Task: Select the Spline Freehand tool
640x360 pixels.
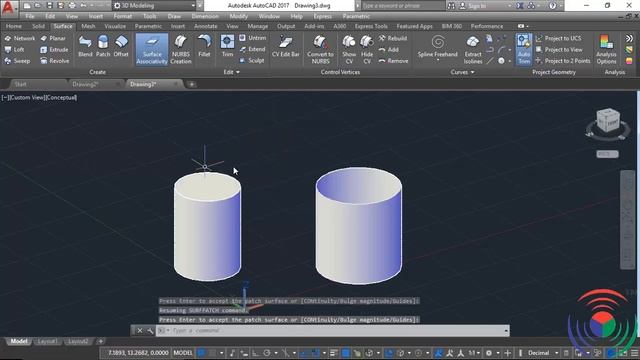Action: click(438, 47)
